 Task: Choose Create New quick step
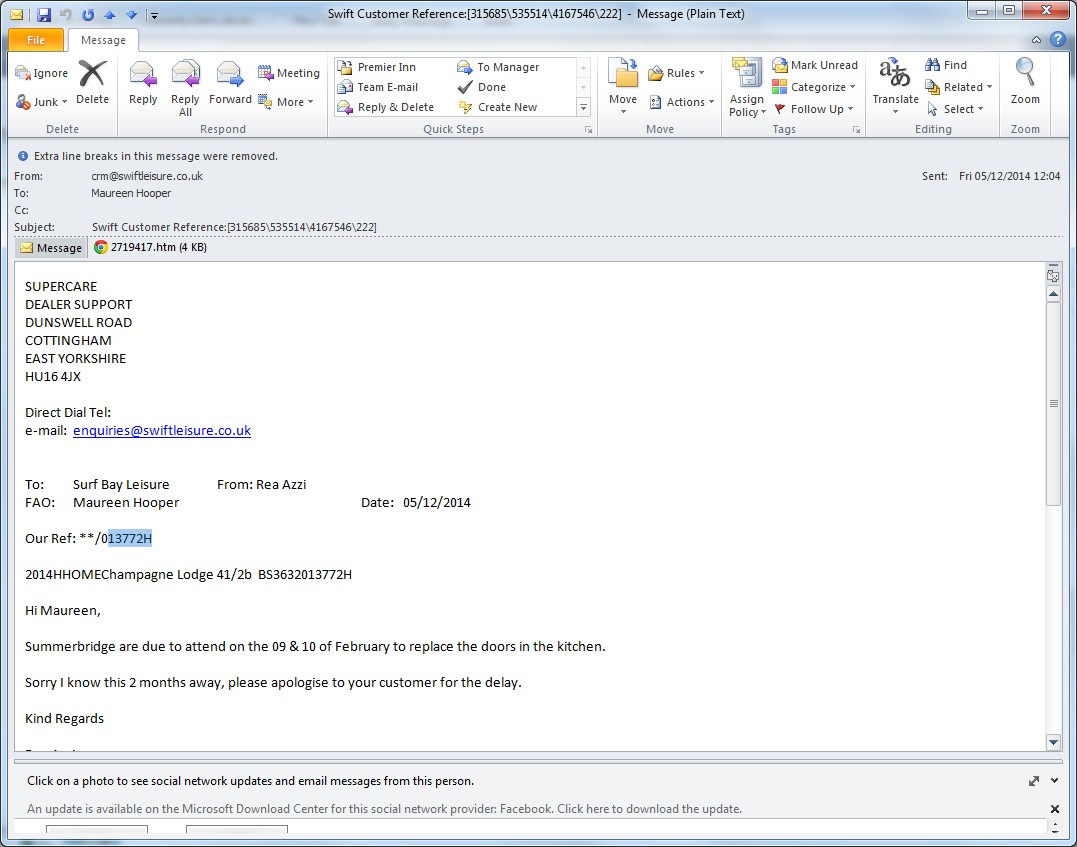coord(497,107)
